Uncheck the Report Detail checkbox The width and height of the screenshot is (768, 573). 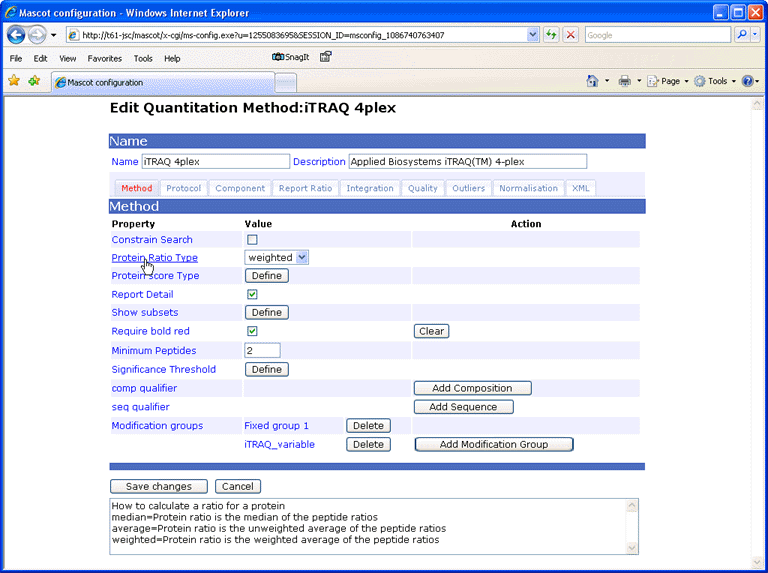(x=252, y=295)
